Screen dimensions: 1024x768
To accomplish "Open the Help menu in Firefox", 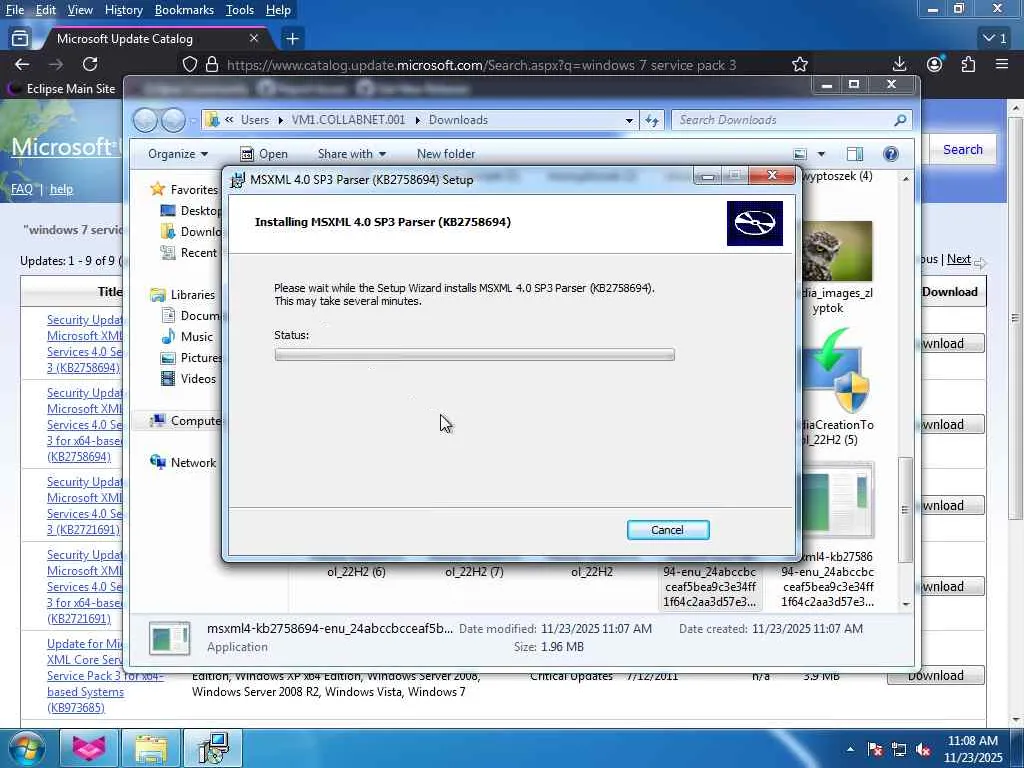I will pos(278,10).
